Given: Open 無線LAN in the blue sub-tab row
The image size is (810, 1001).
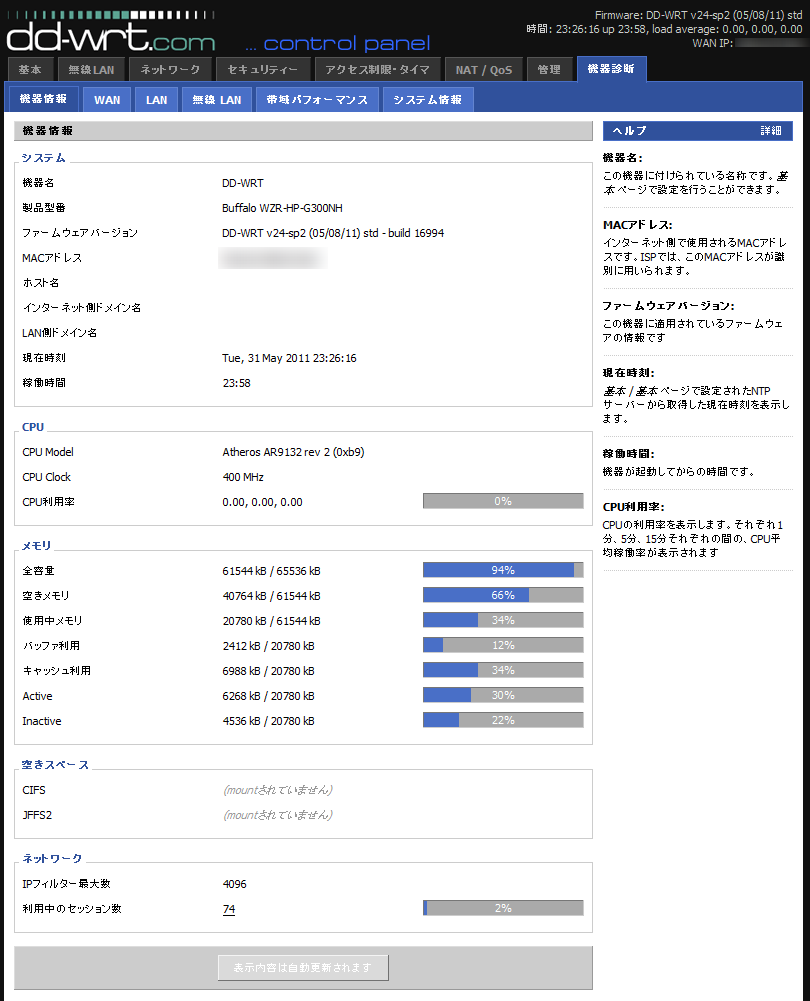Looking at the screenshot, I should click(x=216, y=100).
